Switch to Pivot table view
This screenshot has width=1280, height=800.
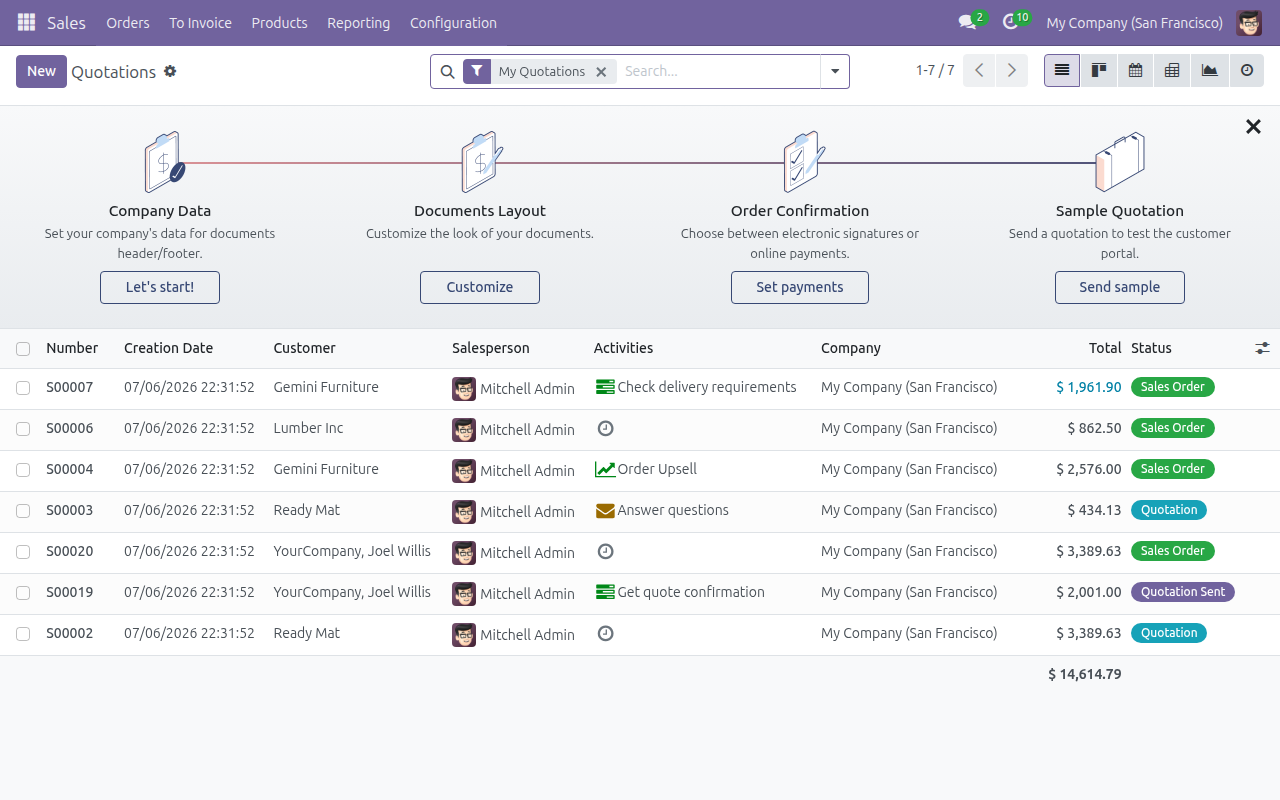click(x=1173, y=71)
